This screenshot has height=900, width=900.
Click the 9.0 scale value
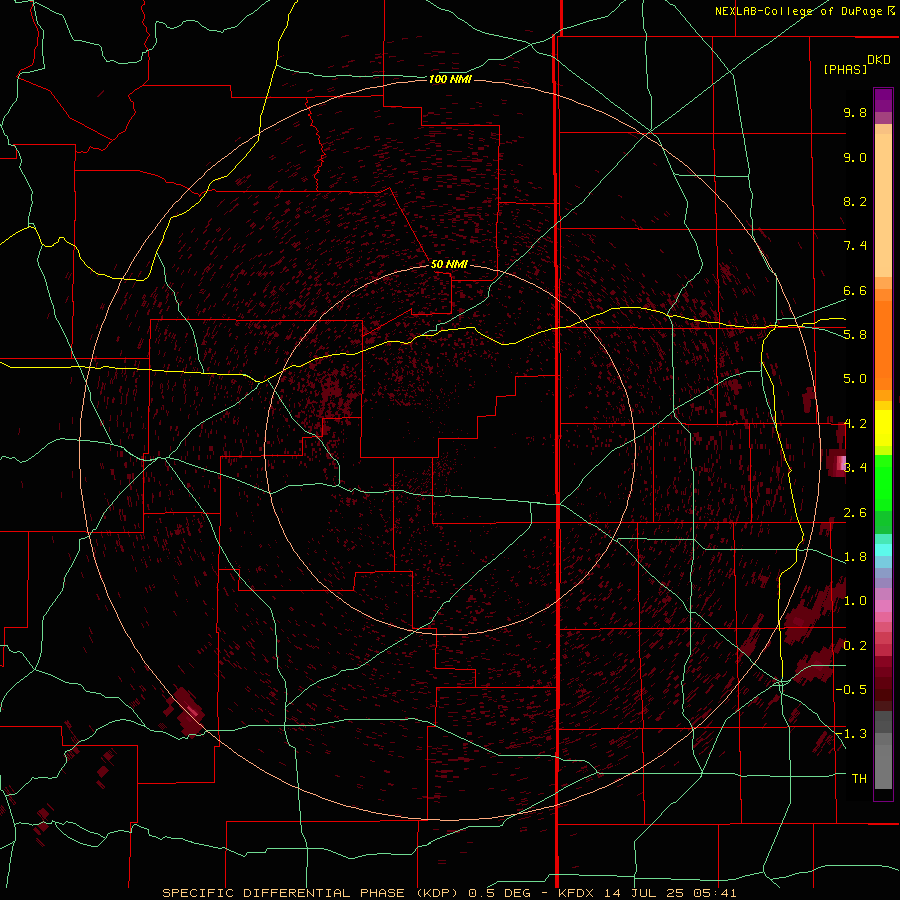[855, 157]
